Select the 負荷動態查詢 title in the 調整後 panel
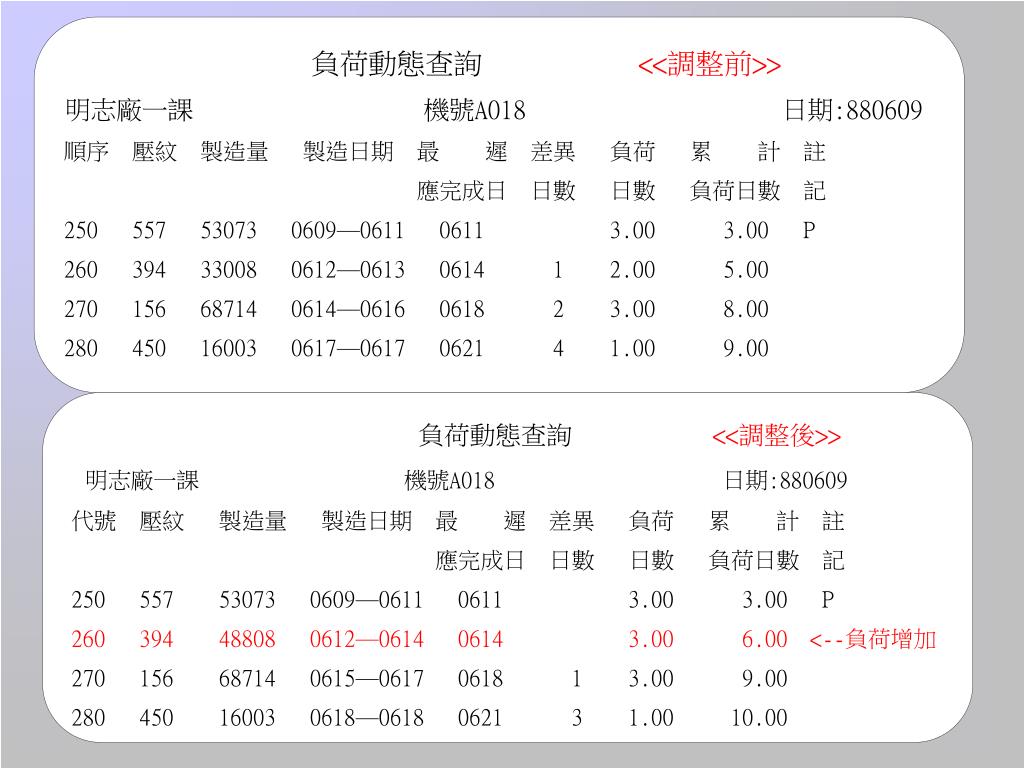The image size is (1024, 768). [495, 435]
